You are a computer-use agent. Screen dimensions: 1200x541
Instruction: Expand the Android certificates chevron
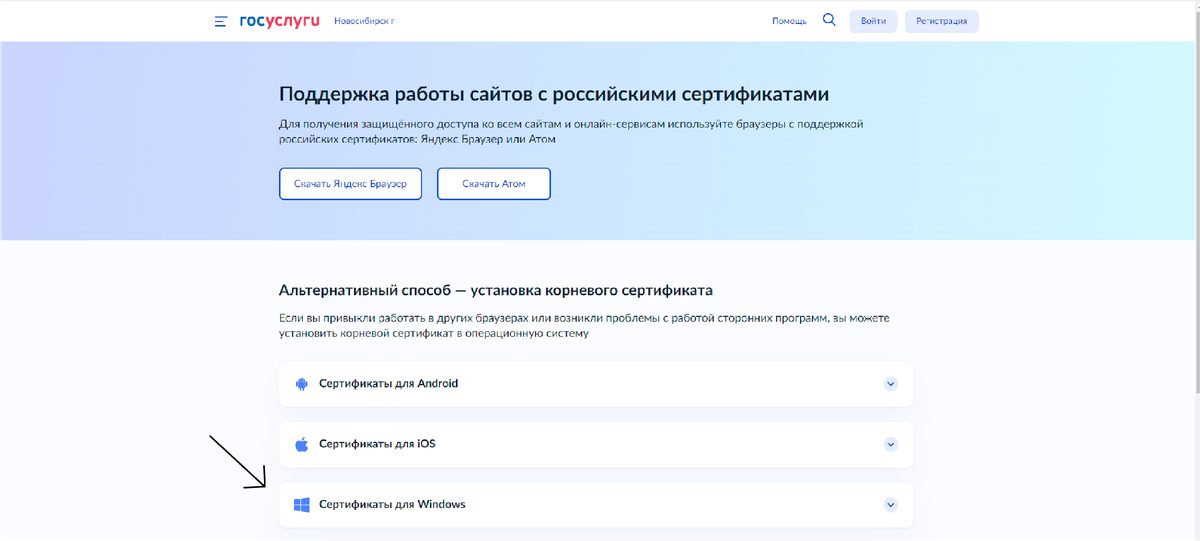pos(891,384)
